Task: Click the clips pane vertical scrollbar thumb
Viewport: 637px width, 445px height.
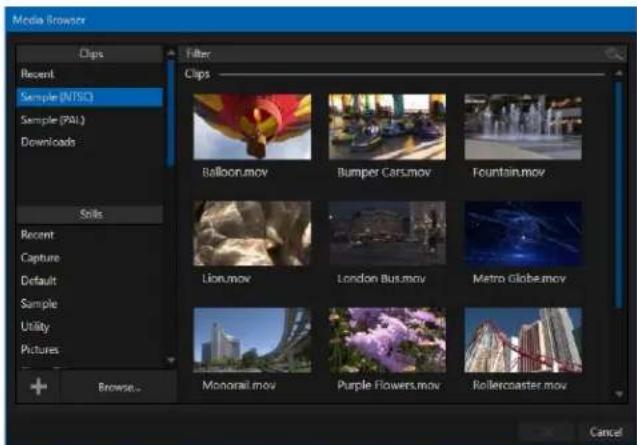Action: [619, 194]
